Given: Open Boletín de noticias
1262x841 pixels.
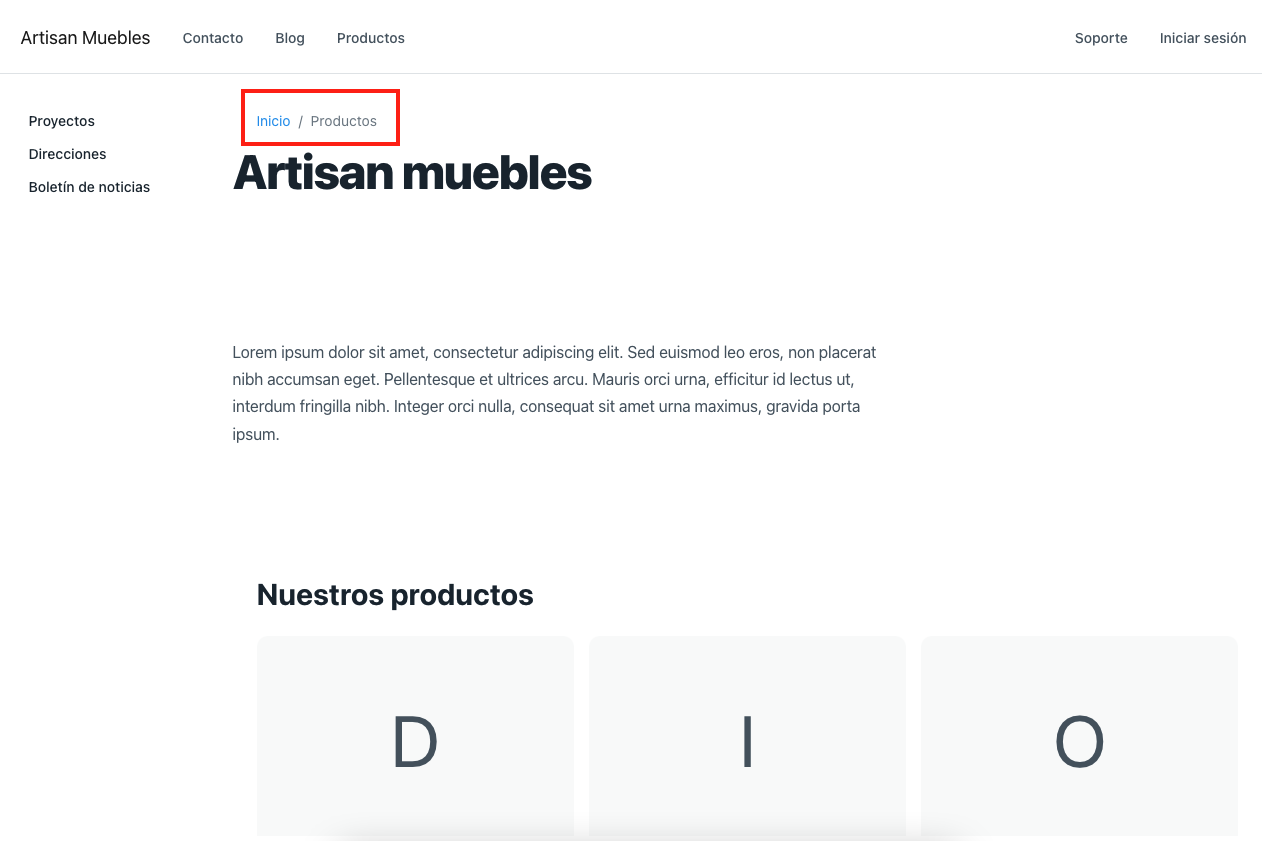Looking at the screenshot, I should pos(89,187).
